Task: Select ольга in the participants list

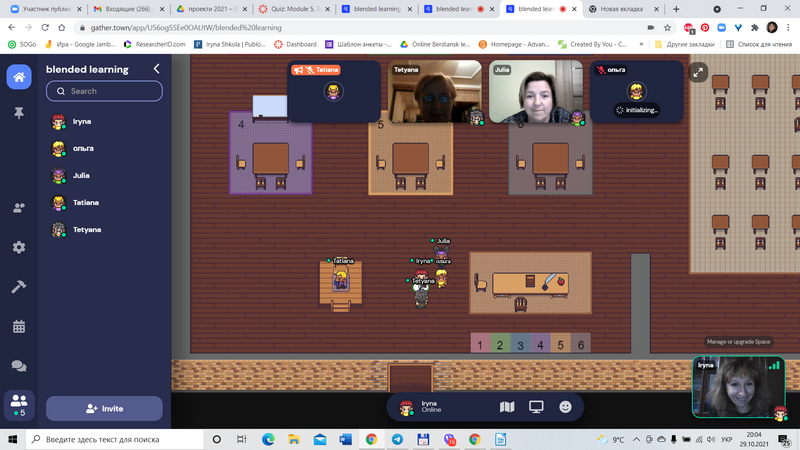Action: coord(104,148)
